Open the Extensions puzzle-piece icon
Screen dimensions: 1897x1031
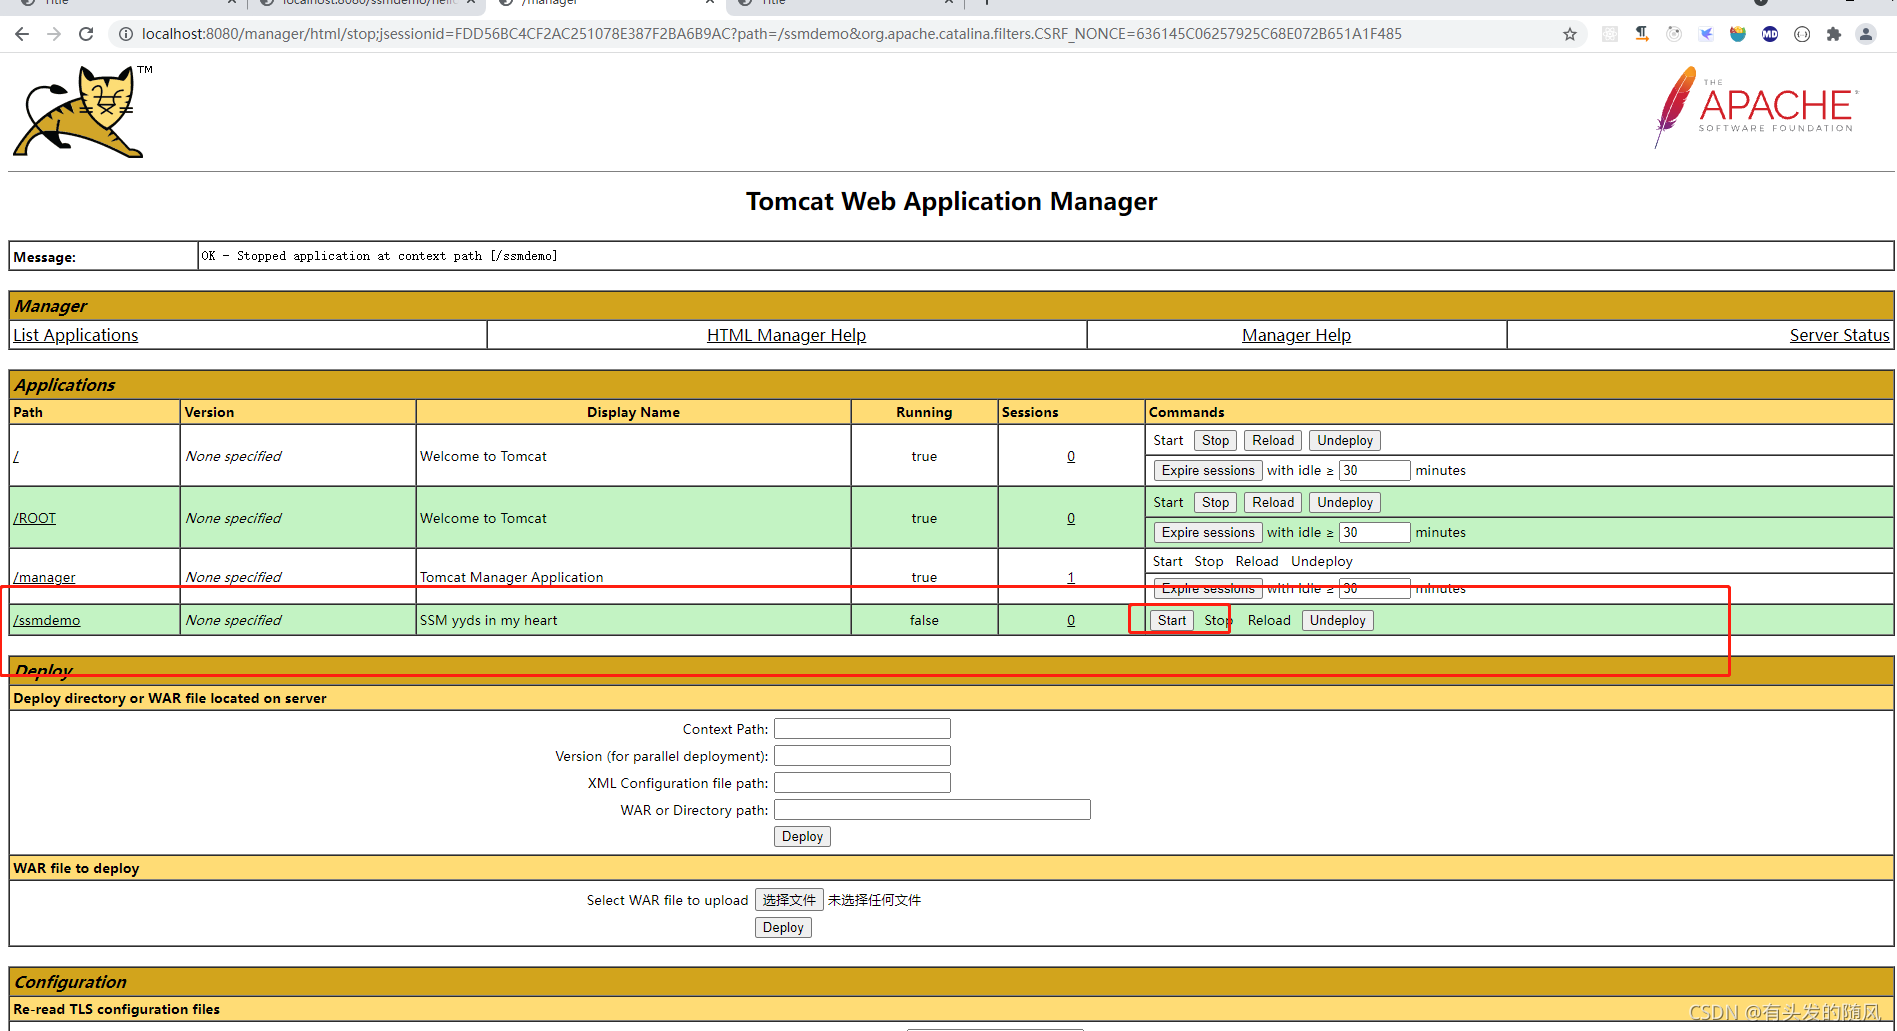pos(1834,34)
